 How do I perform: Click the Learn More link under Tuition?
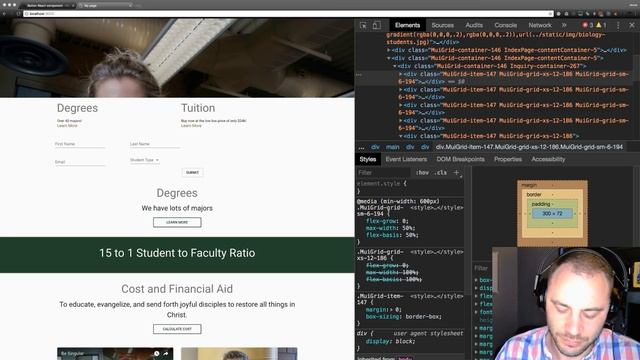(x=191, y=126)
